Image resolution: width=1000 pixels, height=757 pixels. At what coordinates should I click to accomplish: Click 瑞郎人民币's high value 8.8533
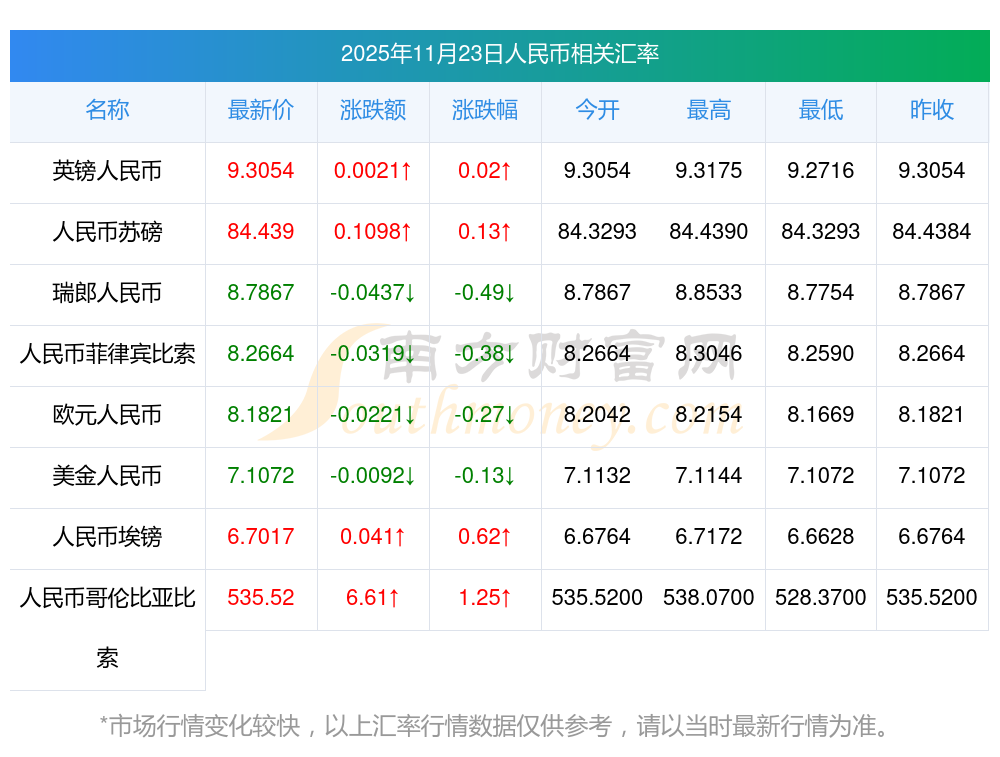tap(709, 293)
